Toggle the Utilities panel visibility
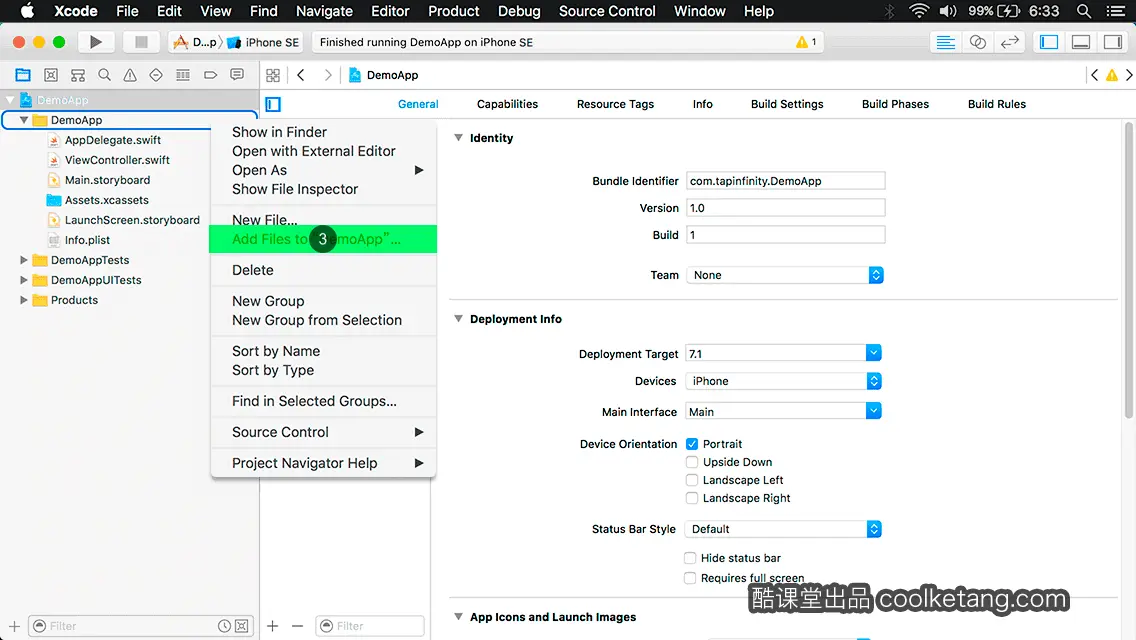Screen dimensions: 1136x640 click(1113, 42)
